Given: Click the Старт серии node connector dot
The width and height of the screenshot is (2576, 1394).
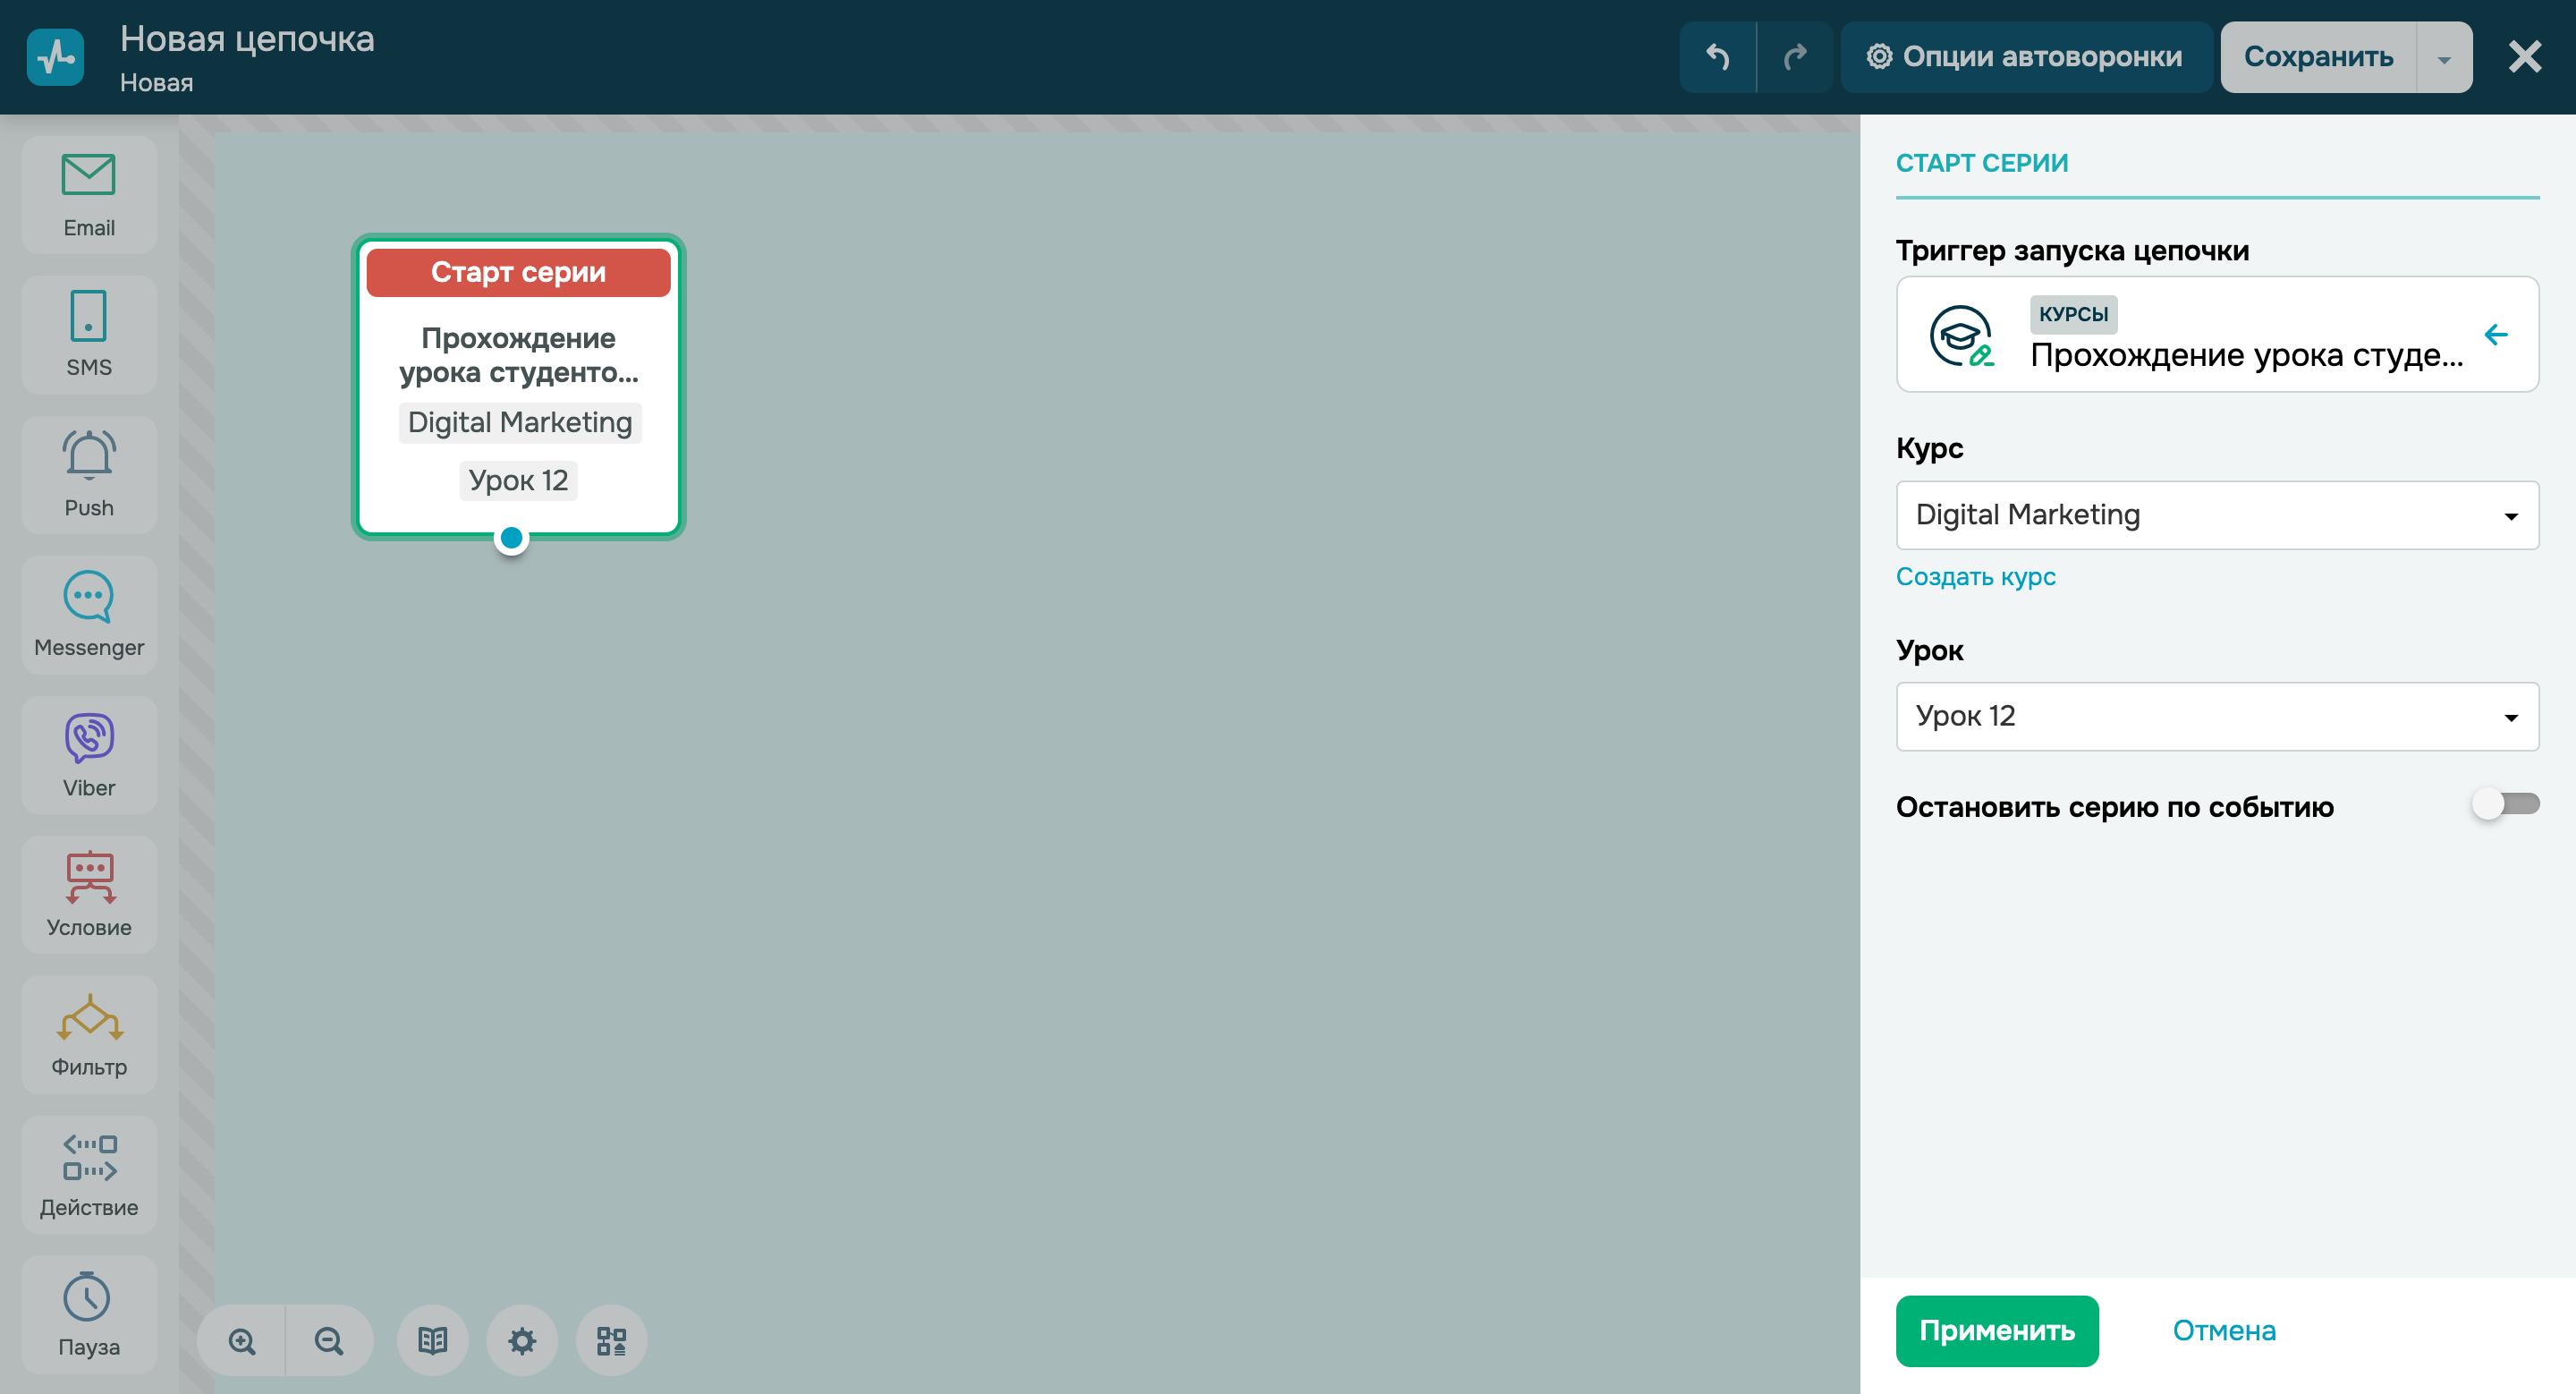Looking at the screenshot, I should 511,538.
